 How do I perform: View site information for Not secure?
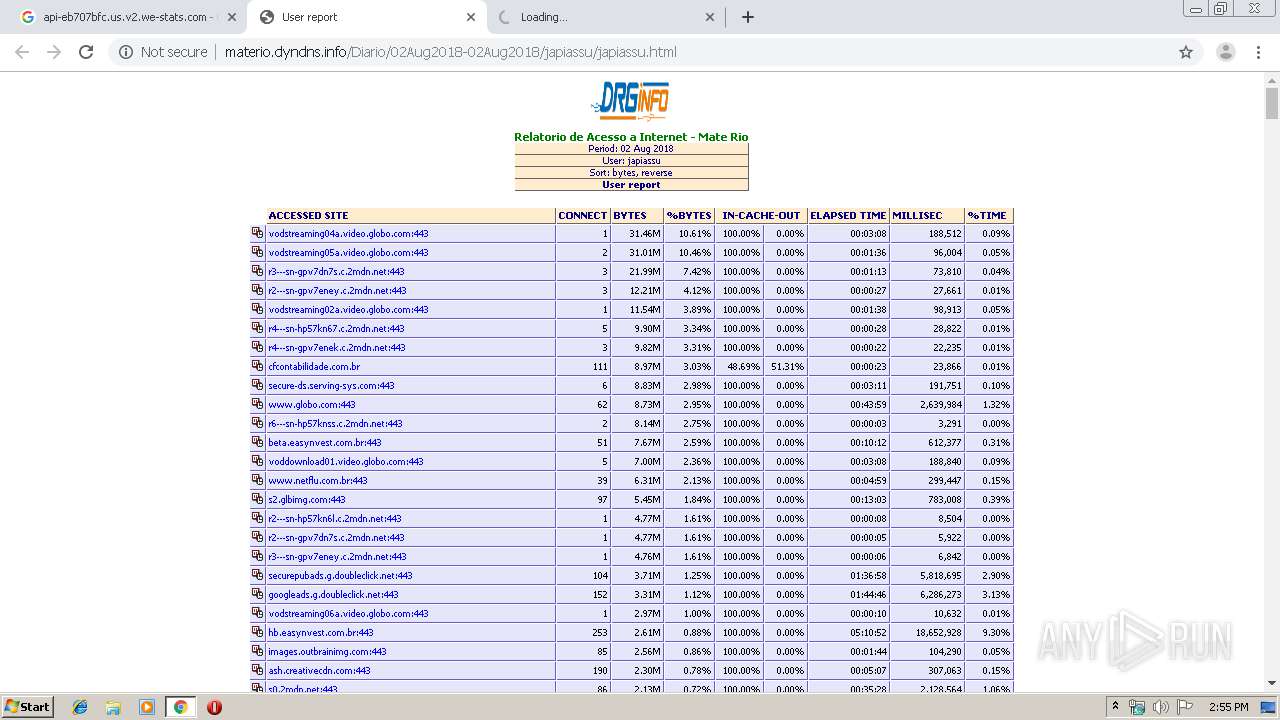163,52
